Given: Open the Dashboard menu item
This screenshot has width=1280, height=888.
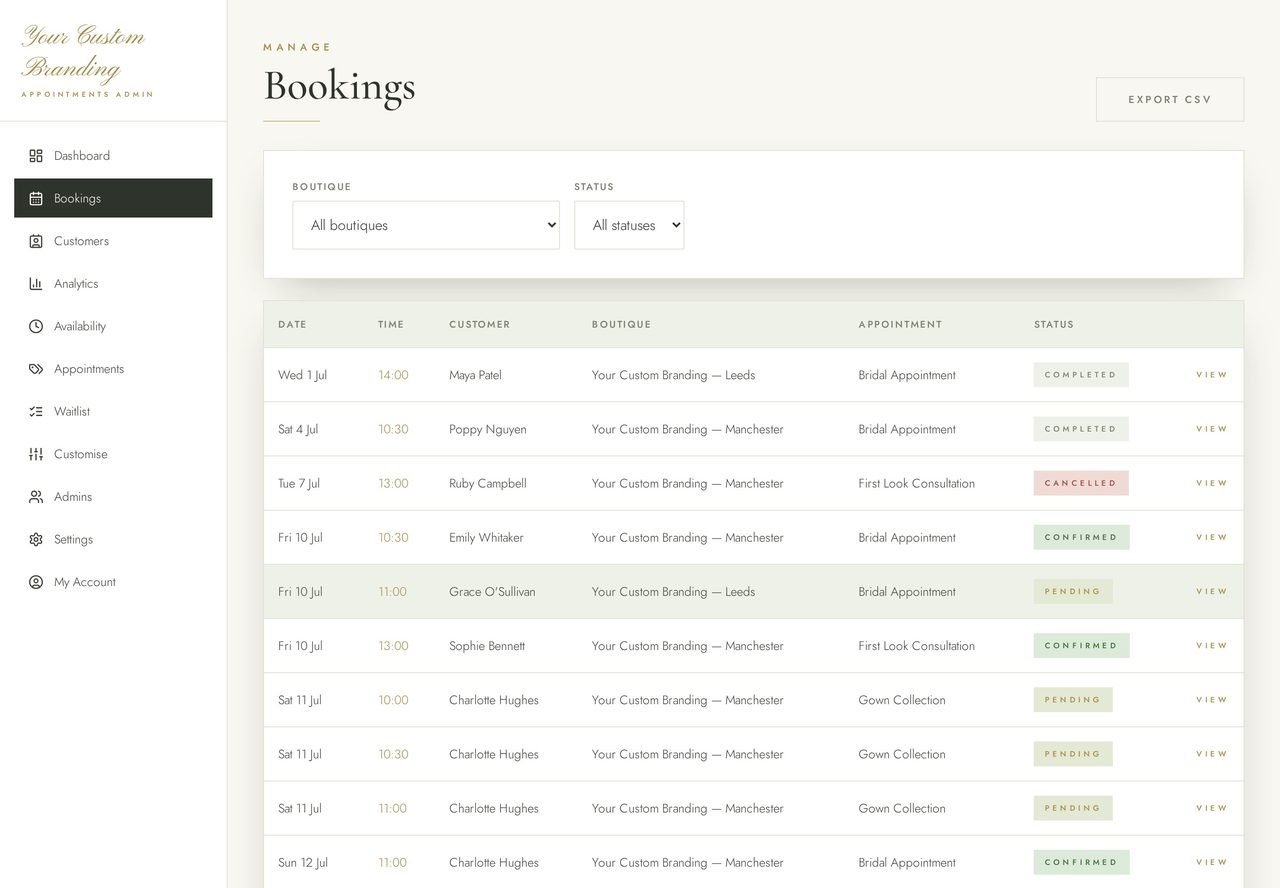Looking at the screenshot, I should (113, 156).
